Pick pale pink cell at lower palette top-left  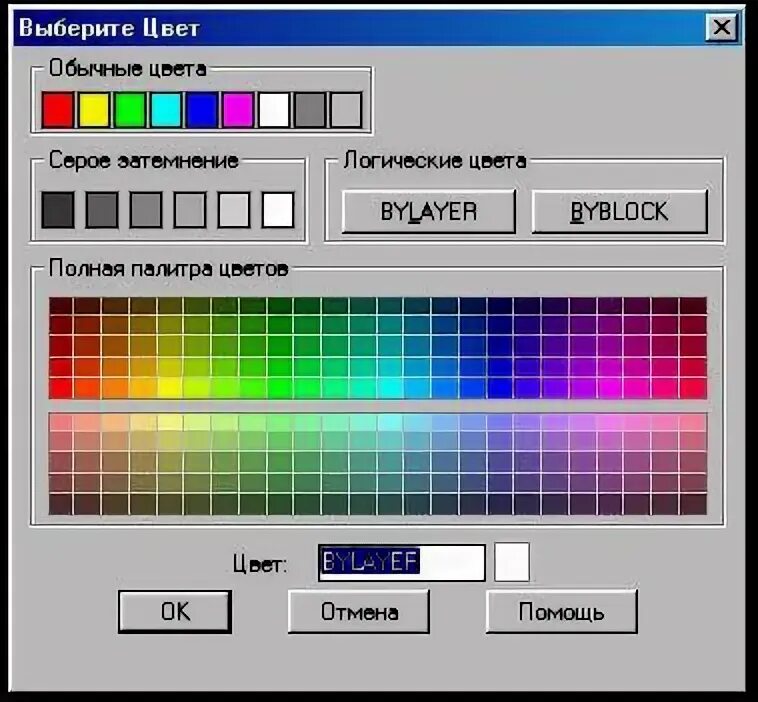61,423
